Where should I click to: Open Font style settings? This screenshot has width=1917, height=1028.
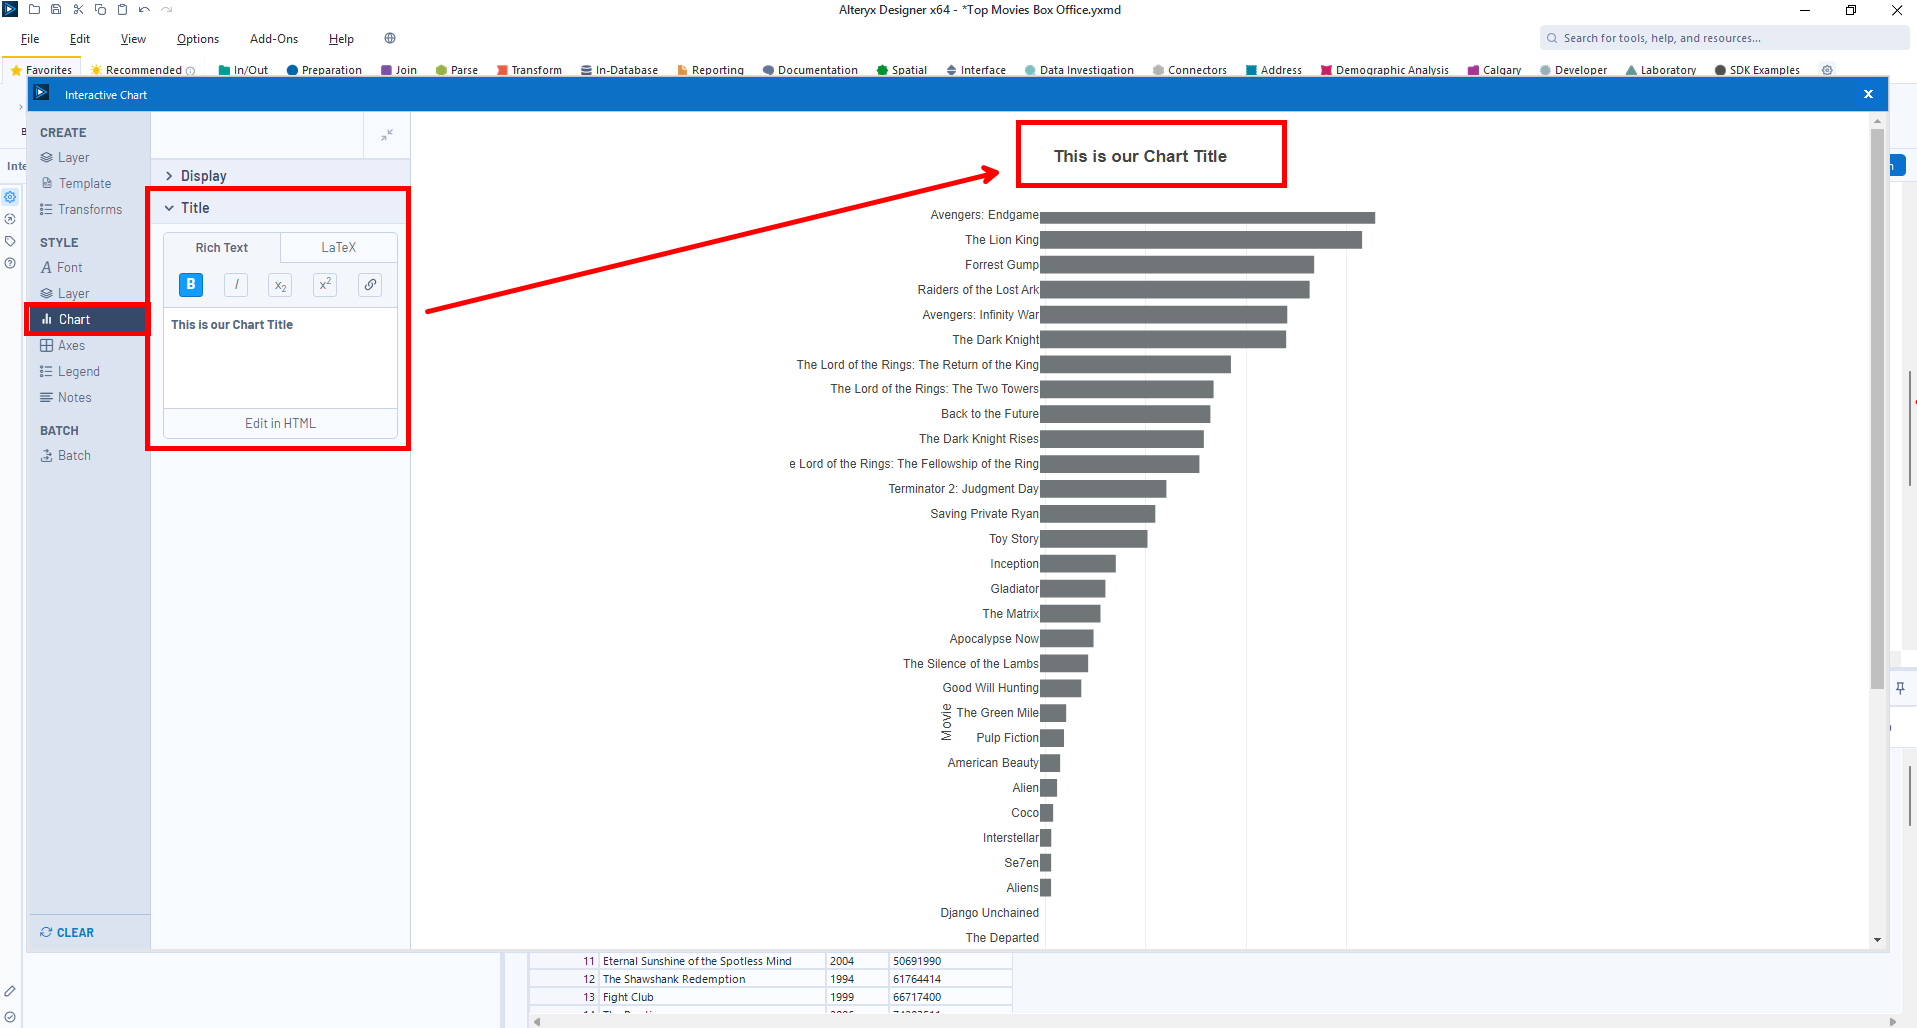69,268
